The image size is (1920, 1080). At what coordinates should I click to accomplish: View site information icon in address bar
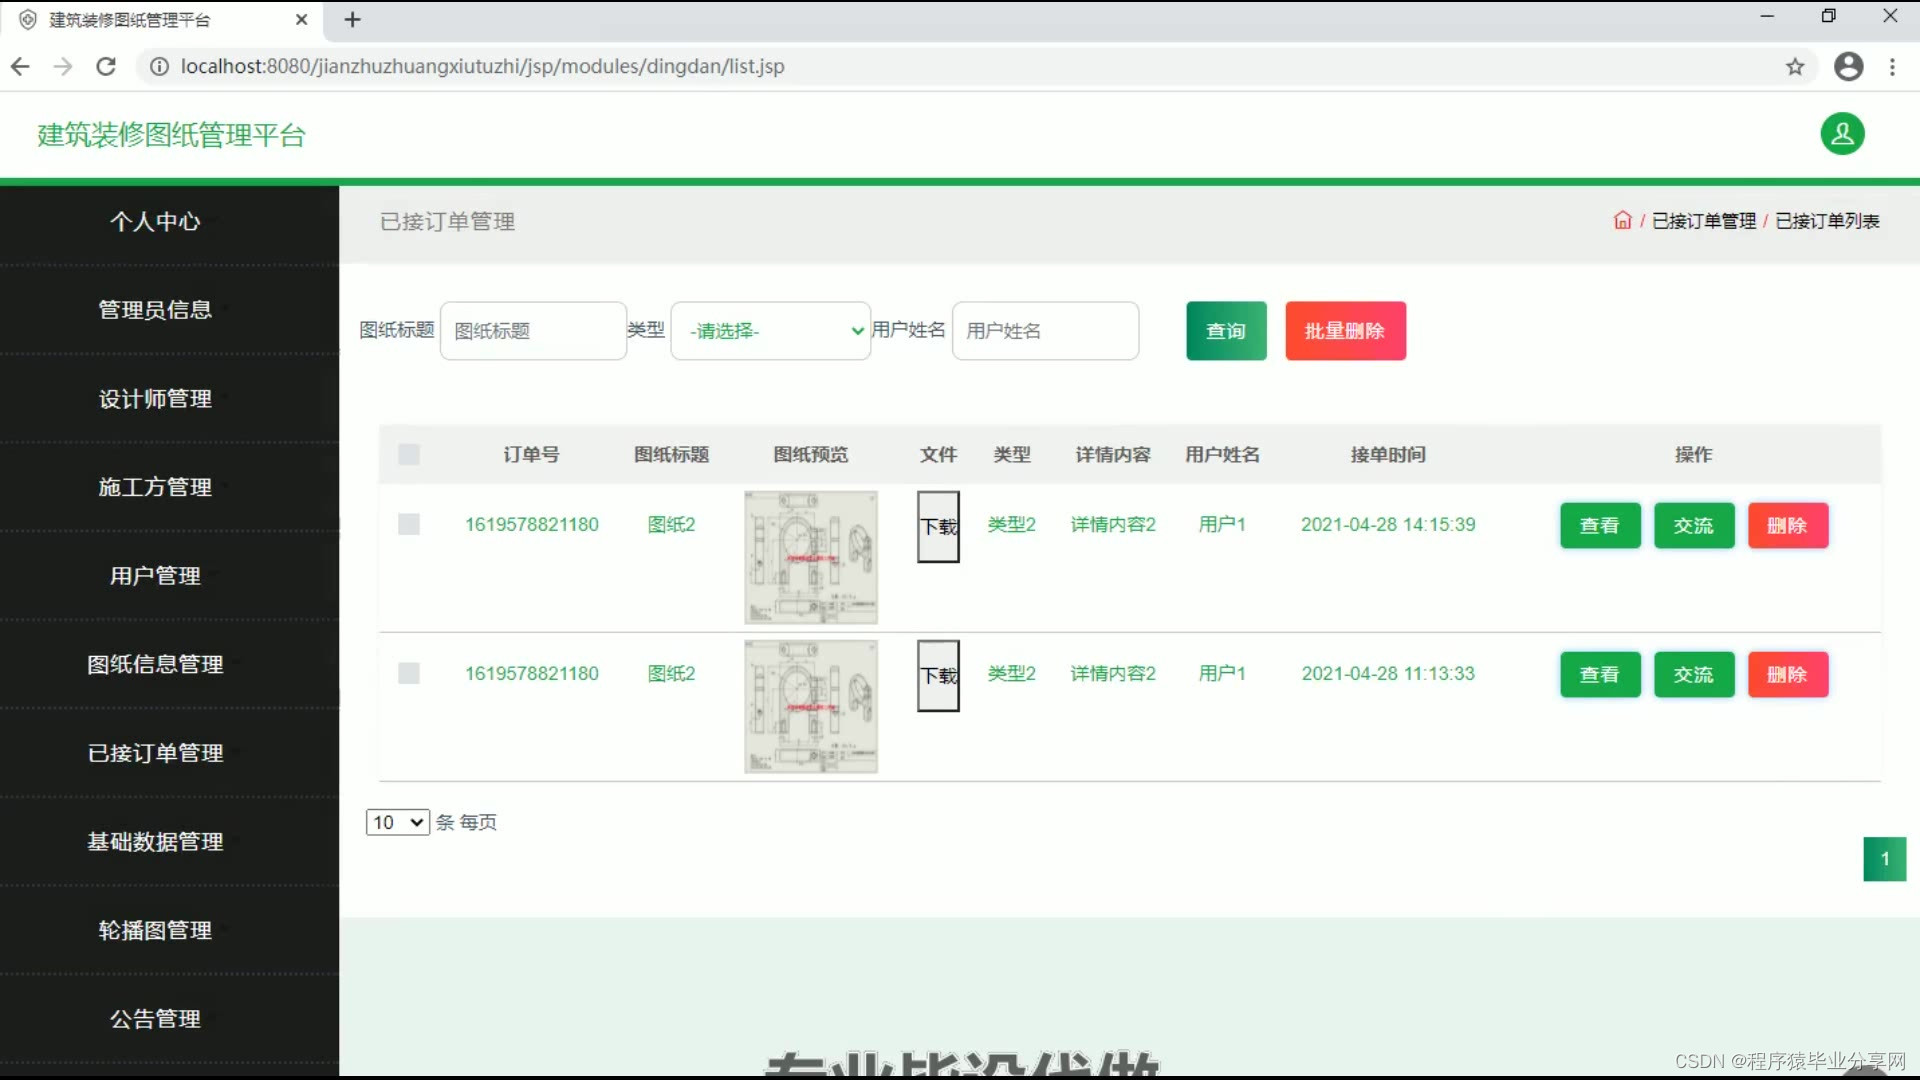click(159, 67)
